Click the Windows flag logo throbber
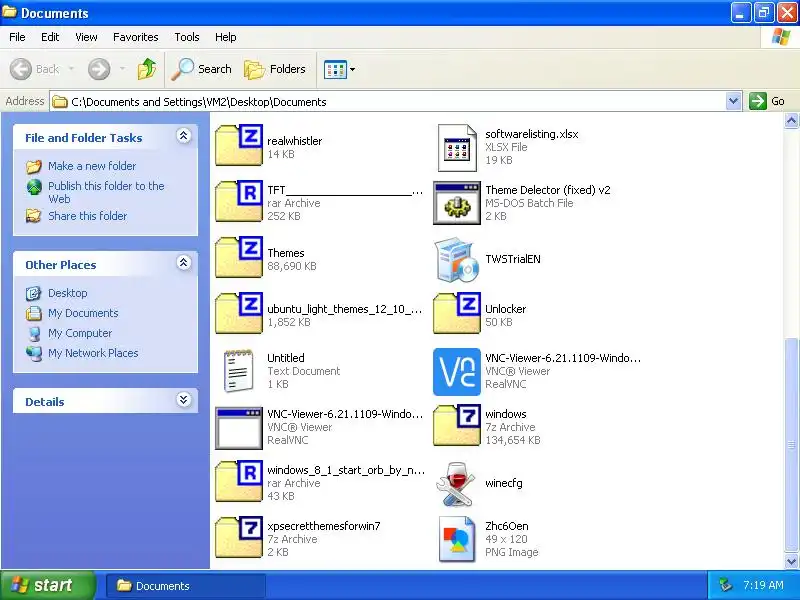The height and width of the screenshot is (600, 800). tap(780, 37)
